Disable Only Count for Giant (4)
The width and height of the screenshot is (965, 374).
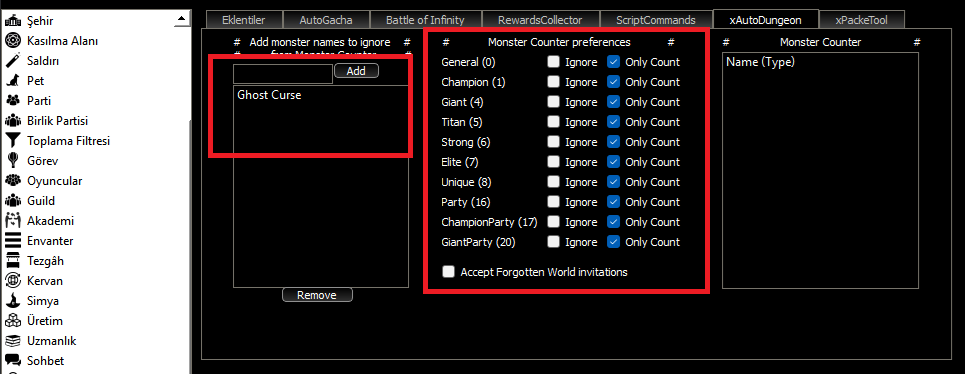(x=614, y=102)
